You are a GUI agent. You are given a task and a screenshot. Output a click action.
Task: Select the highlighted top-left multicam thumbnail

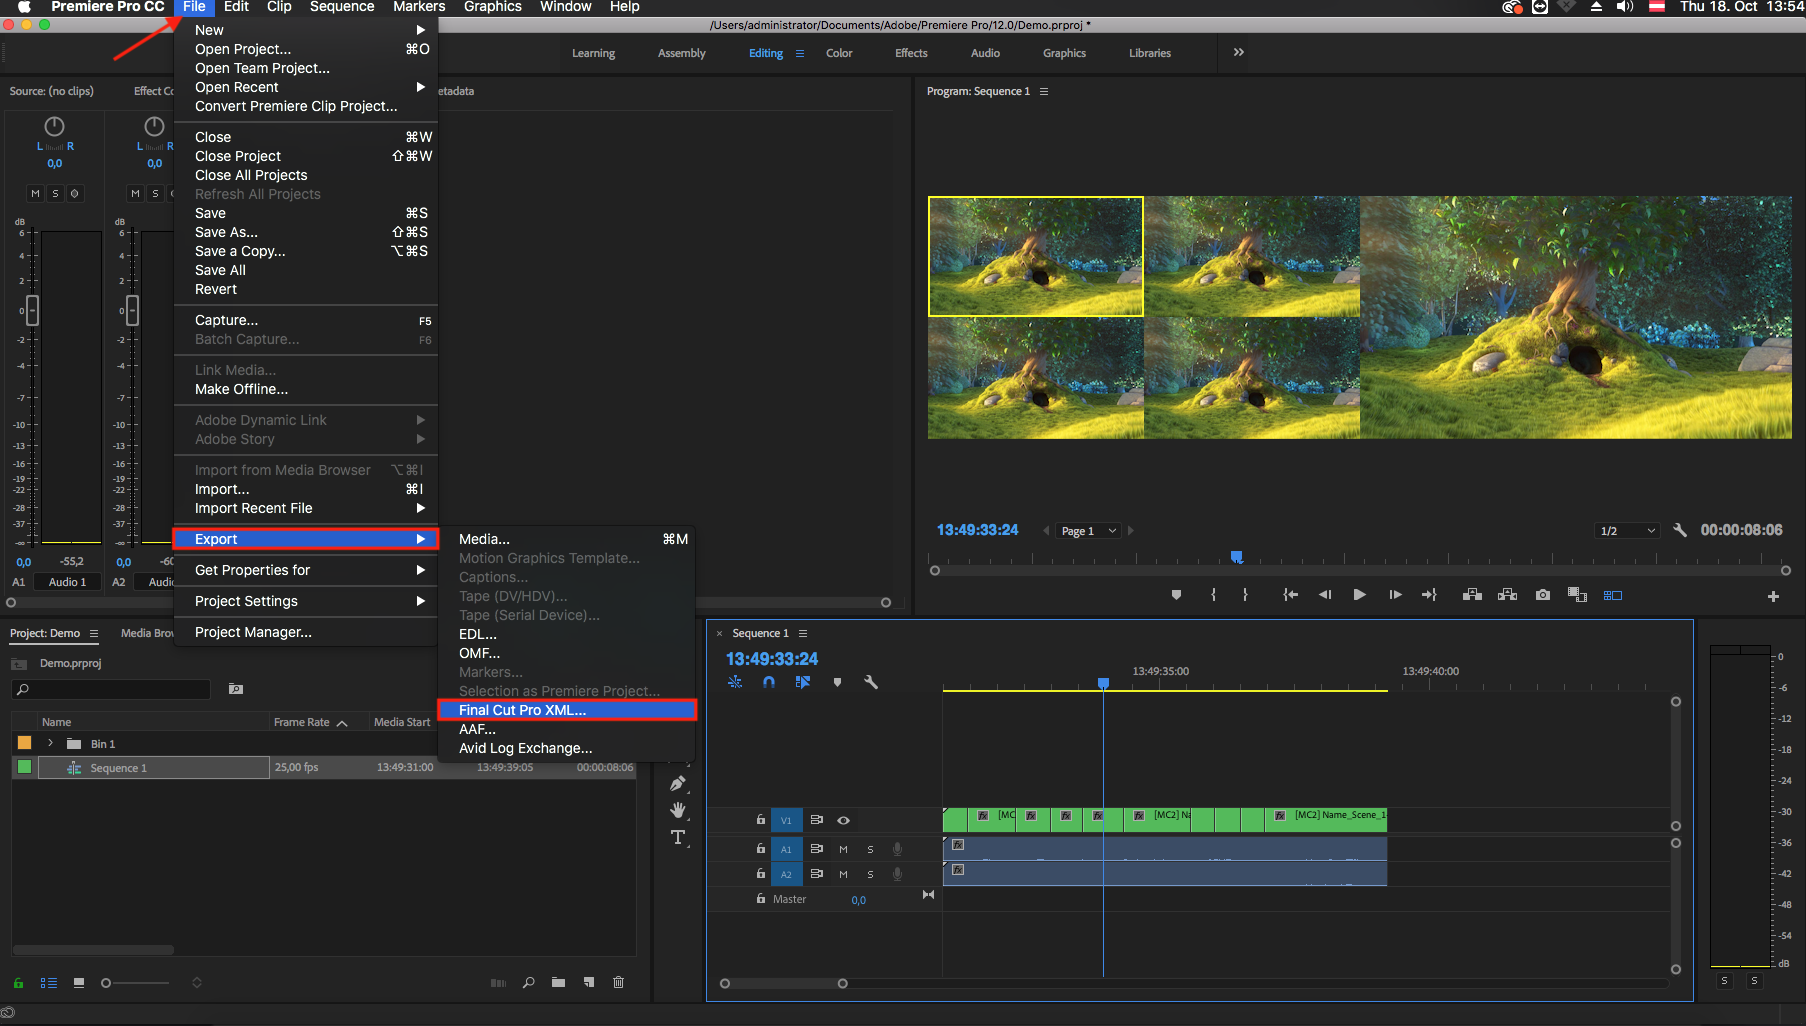[1036, 256]
